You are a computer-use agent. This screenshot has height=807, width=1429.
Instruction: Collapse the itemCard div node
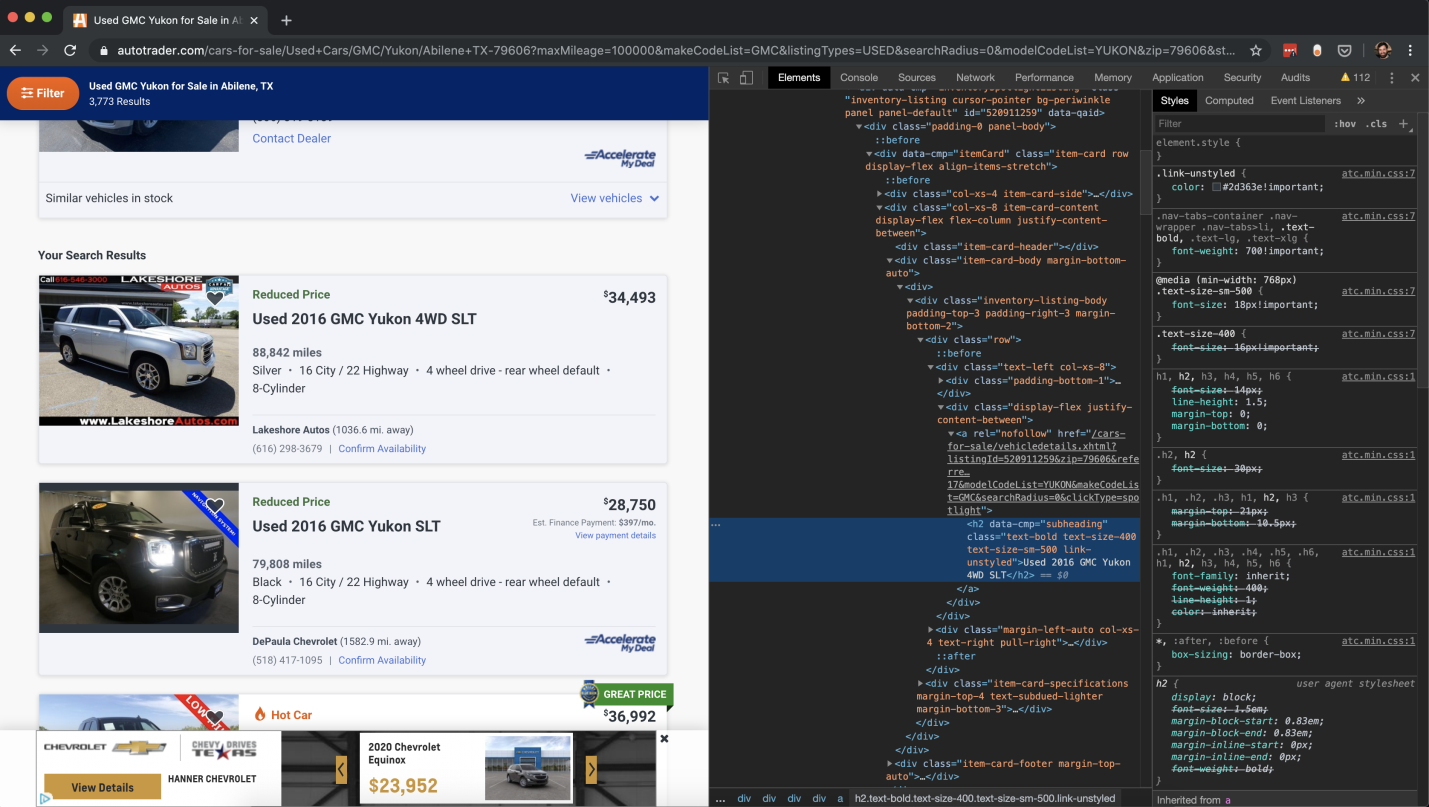869,154
